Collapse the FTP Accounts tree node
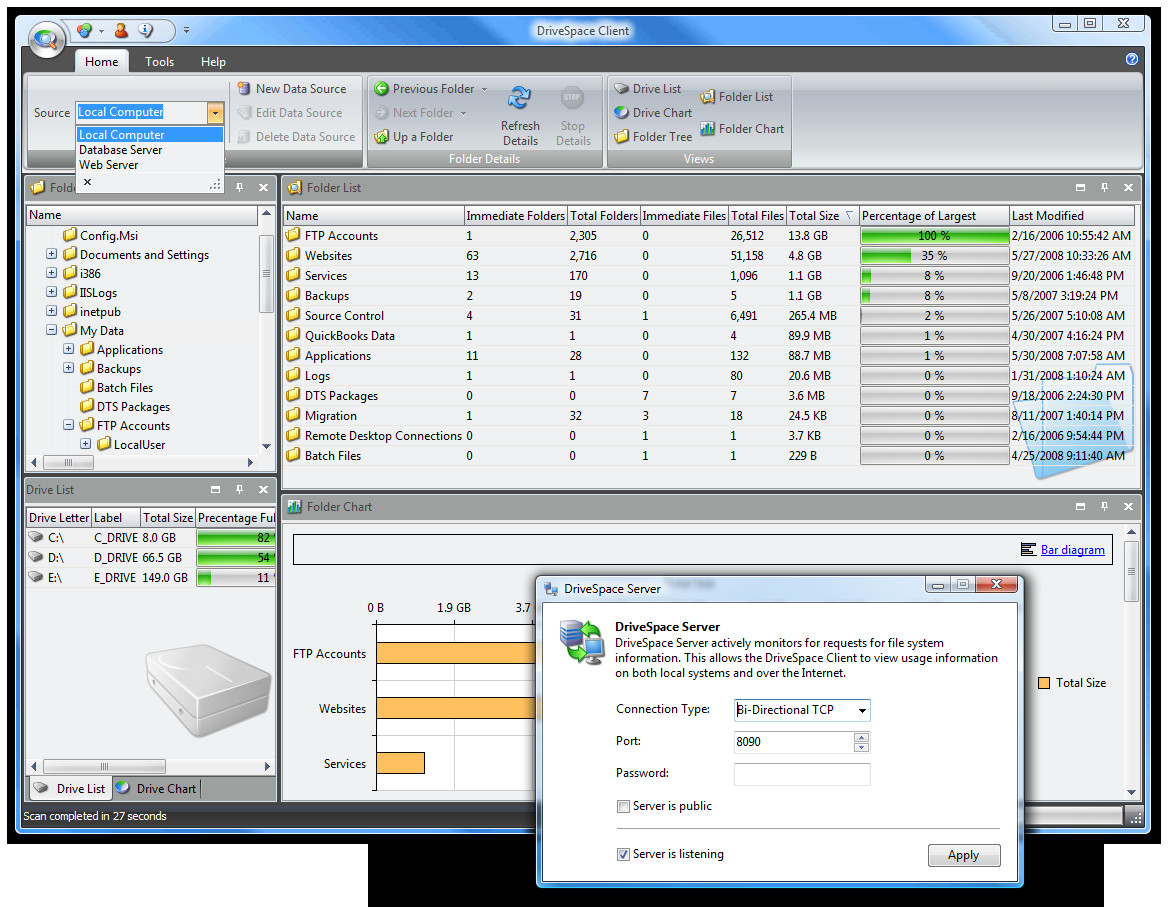Screen dimensions: 1170x907 (69, 424)
